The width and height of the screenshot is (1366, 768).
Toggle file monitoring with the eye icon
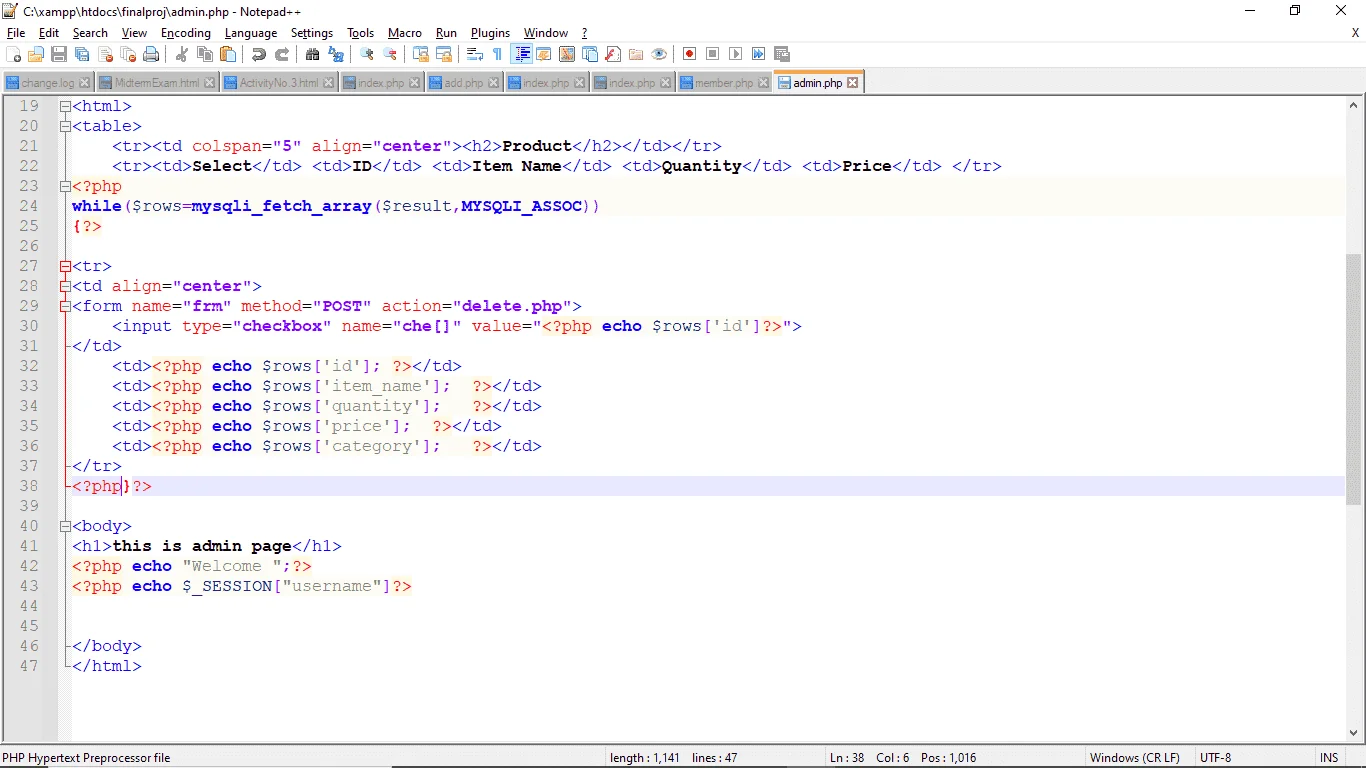(659, 54)
